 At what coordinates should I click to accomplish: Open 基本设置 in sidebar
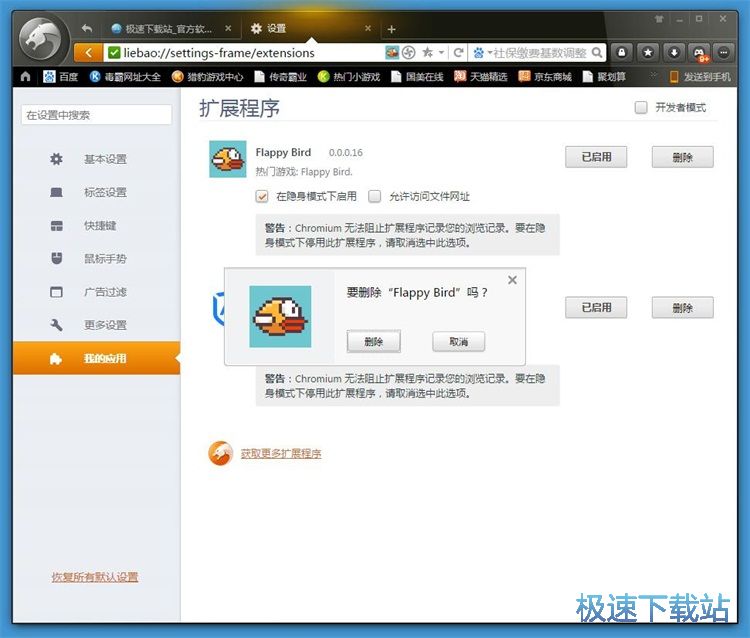(96, 159)
